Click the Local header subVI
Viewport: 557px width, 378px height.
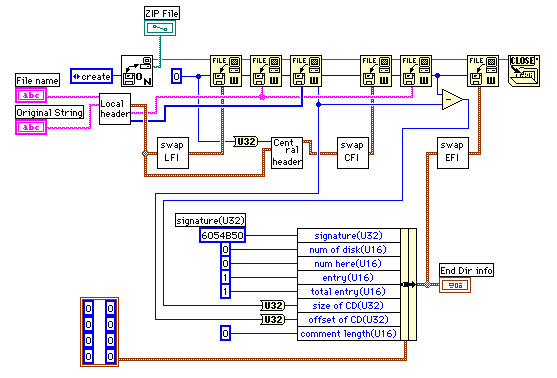tap(115, 109)
